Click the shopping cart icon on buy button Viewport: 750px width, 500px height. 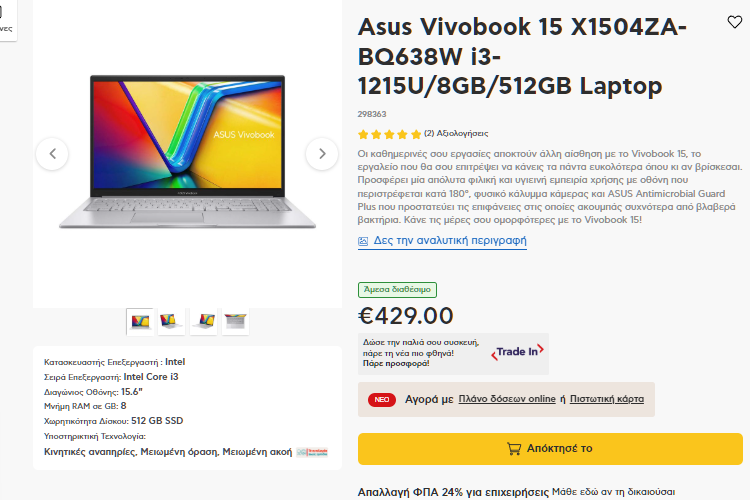coord(514,449)
